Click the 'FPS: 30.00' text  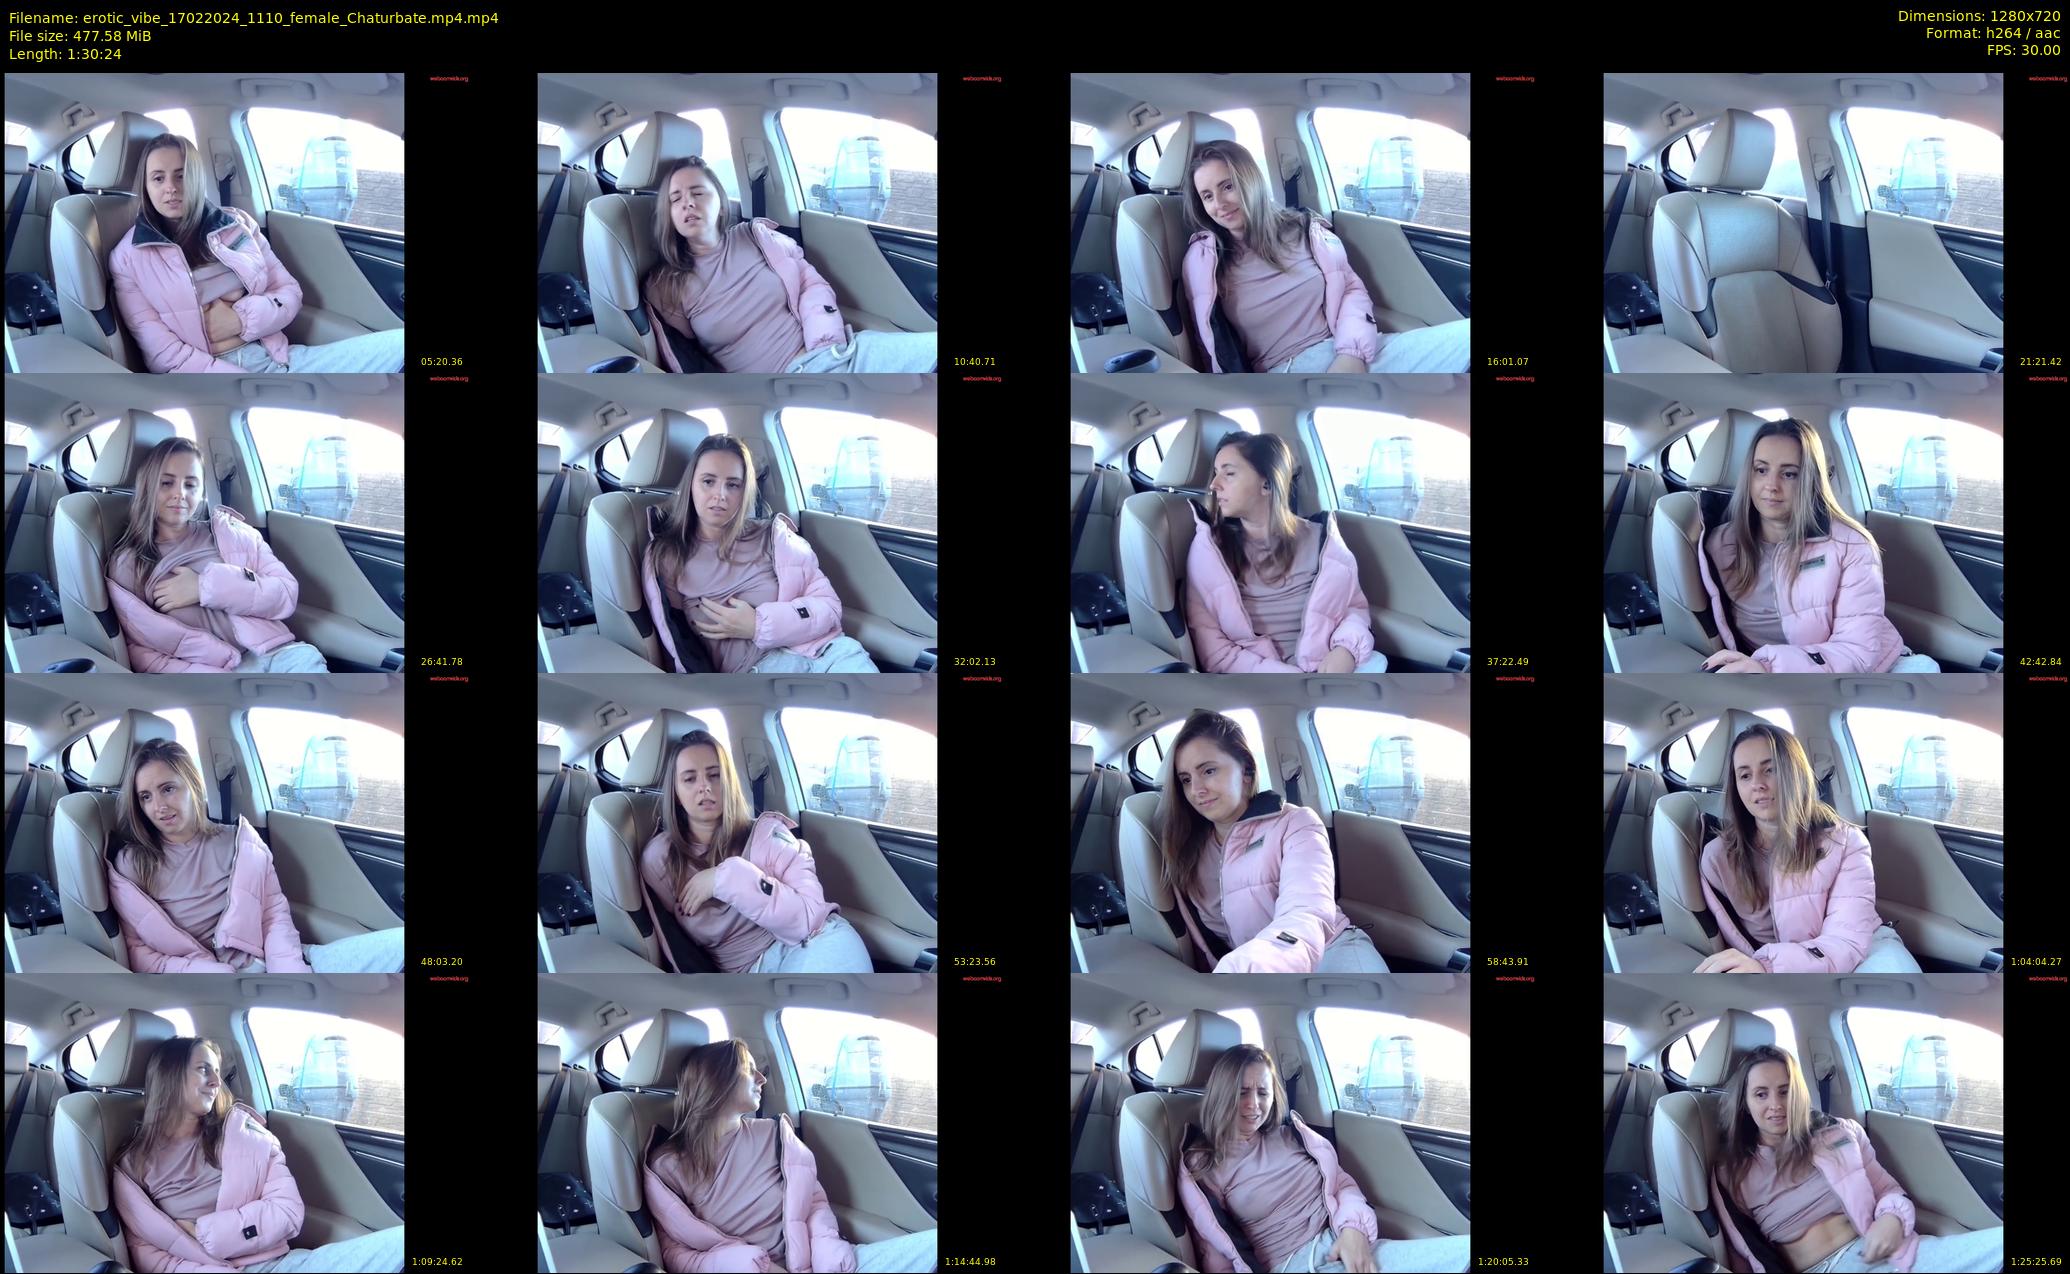point(2024,50)
